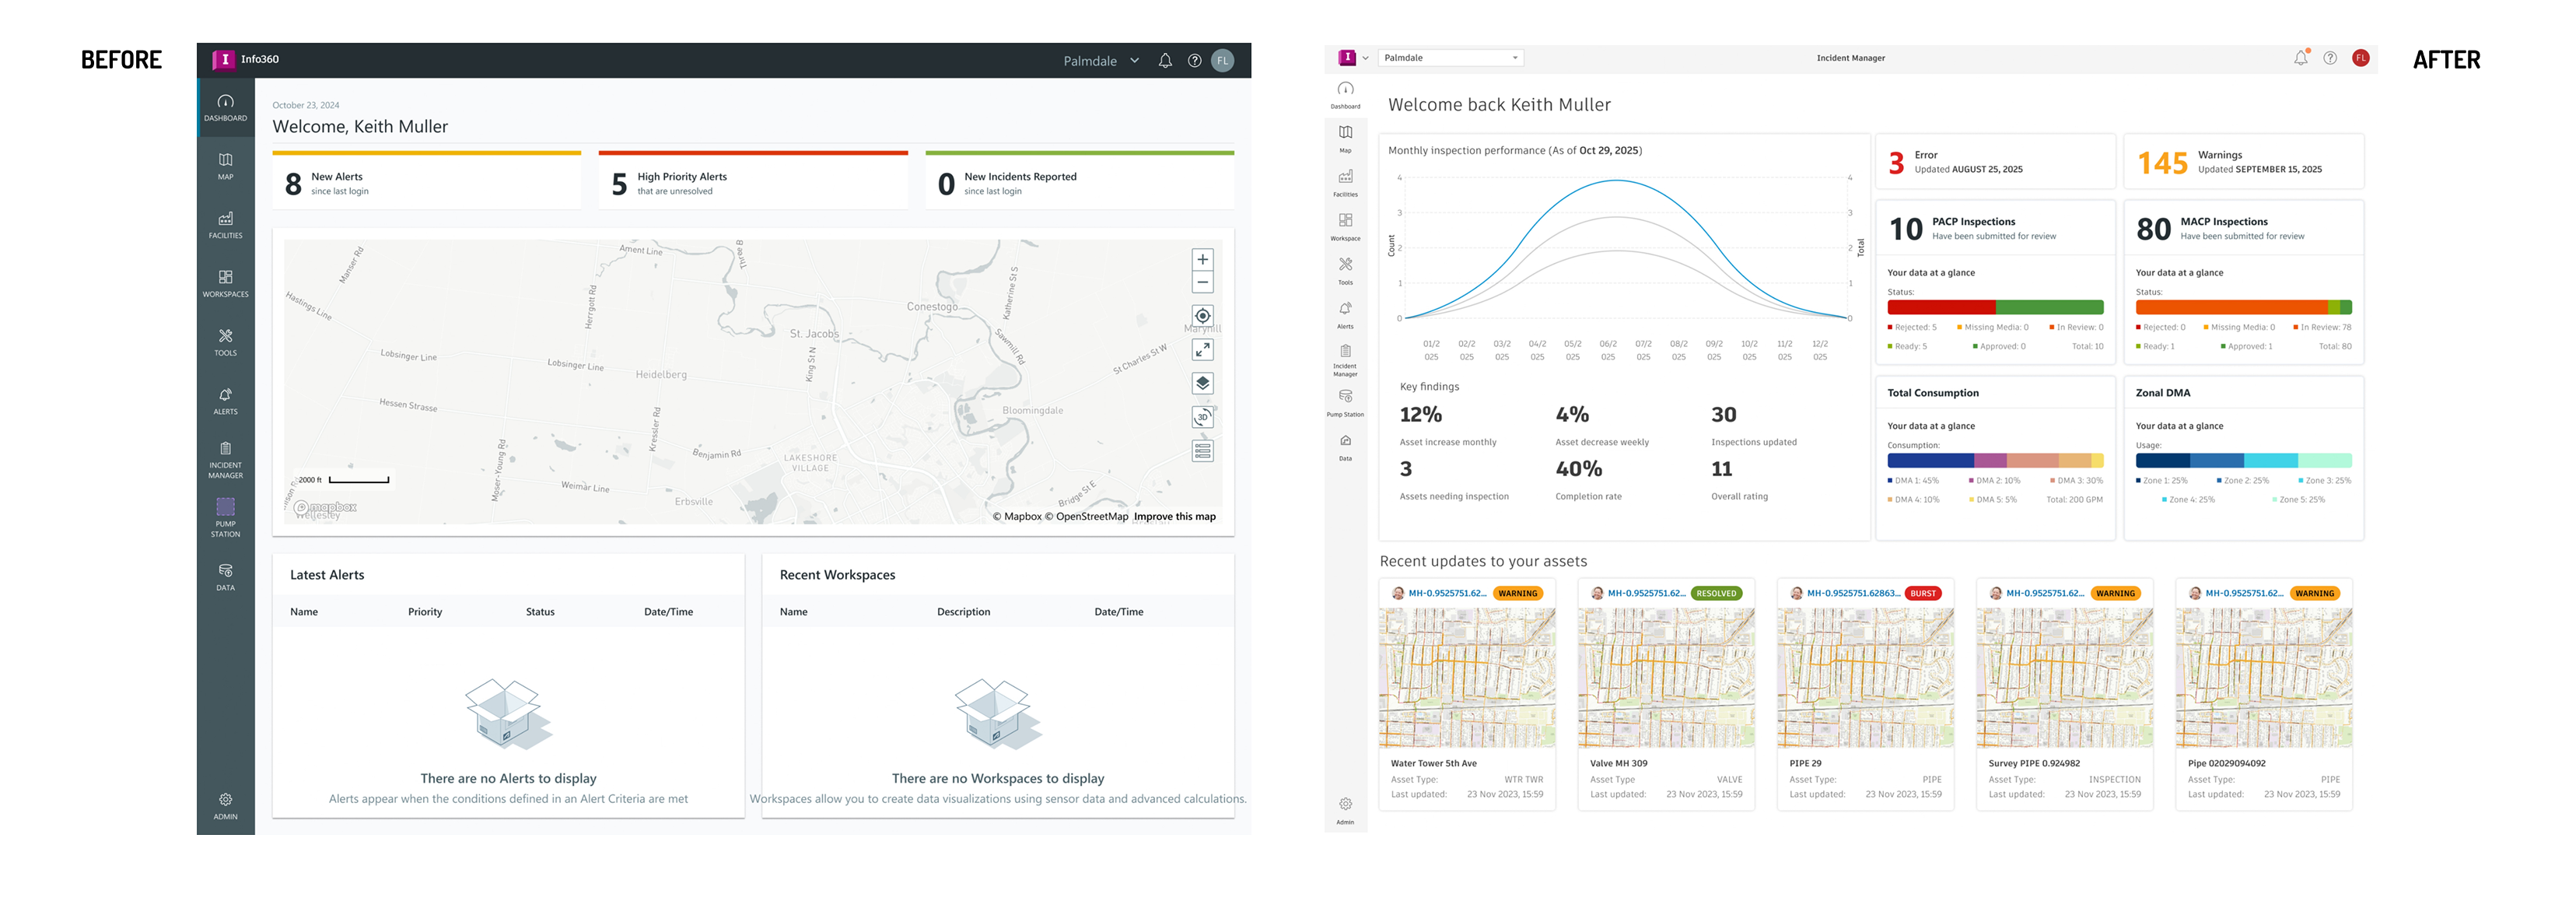Image resolution: width=2576 pixels, height=908 pixels.
Task: Open the High Priority Alerts card
Action: click(753, 181)
